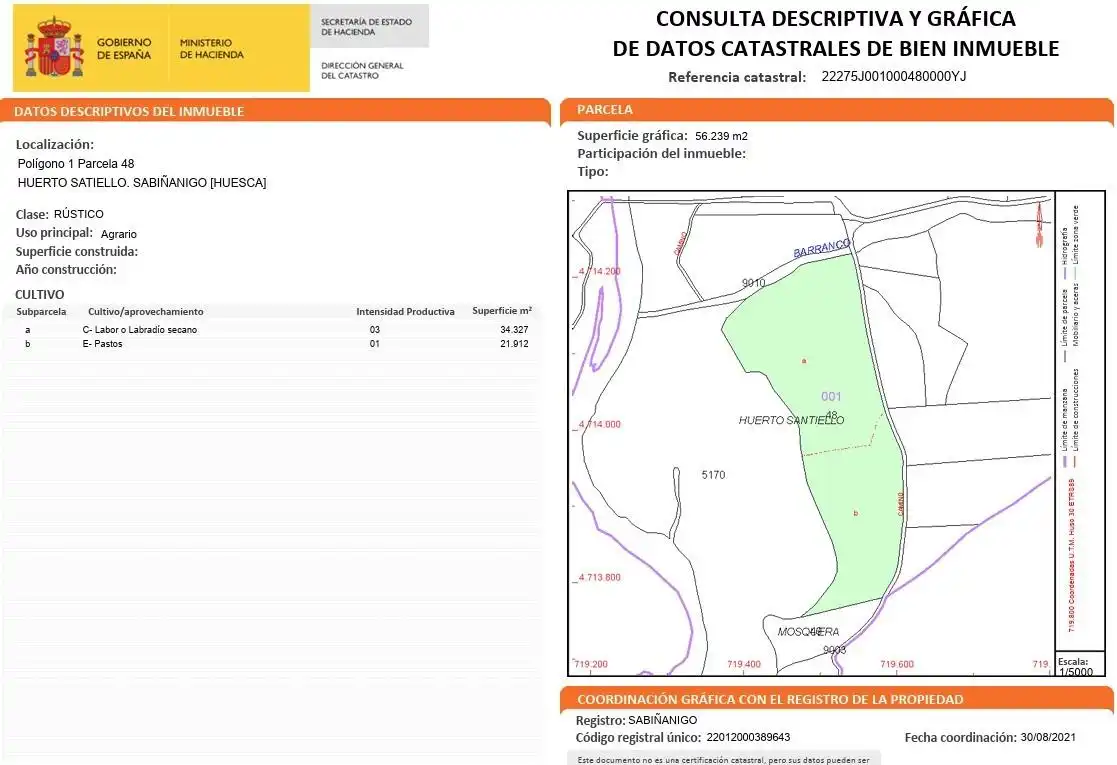Click the subparcela 'b' marker on map
This screenshot has height=765, width=1117.
pos(856,513)
